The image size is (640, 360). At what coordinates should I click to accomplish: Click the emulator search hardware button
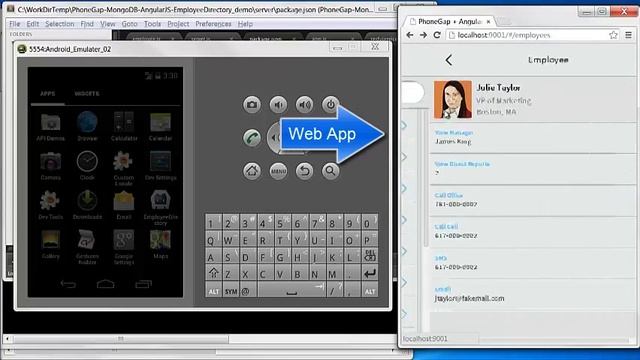coord(330,171)
